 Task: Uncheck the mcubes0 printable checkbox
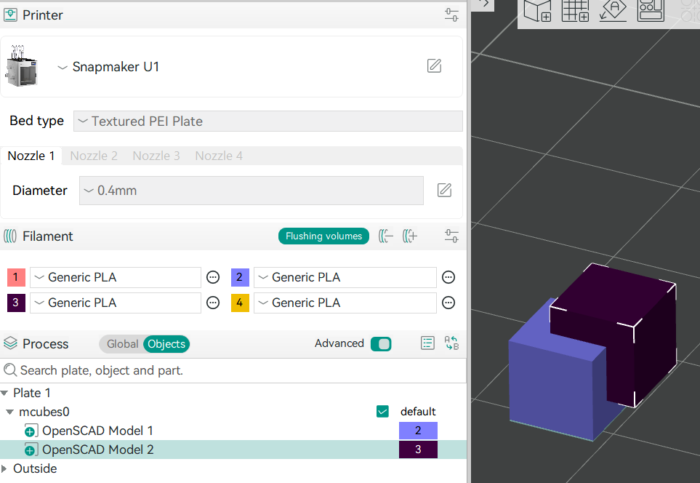click(382, 411)
